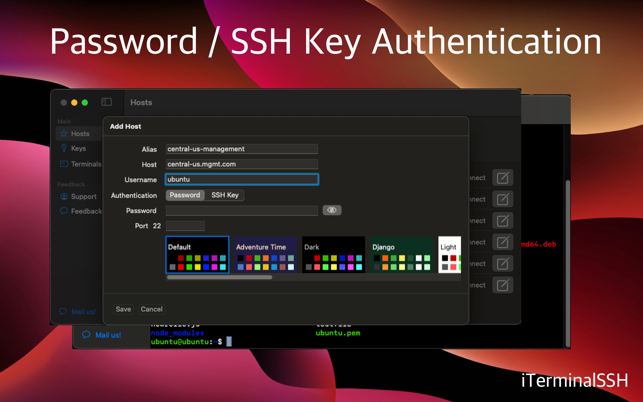643x402 pixels.
Task: Select the Default color theme
Action: coord(197,254)
